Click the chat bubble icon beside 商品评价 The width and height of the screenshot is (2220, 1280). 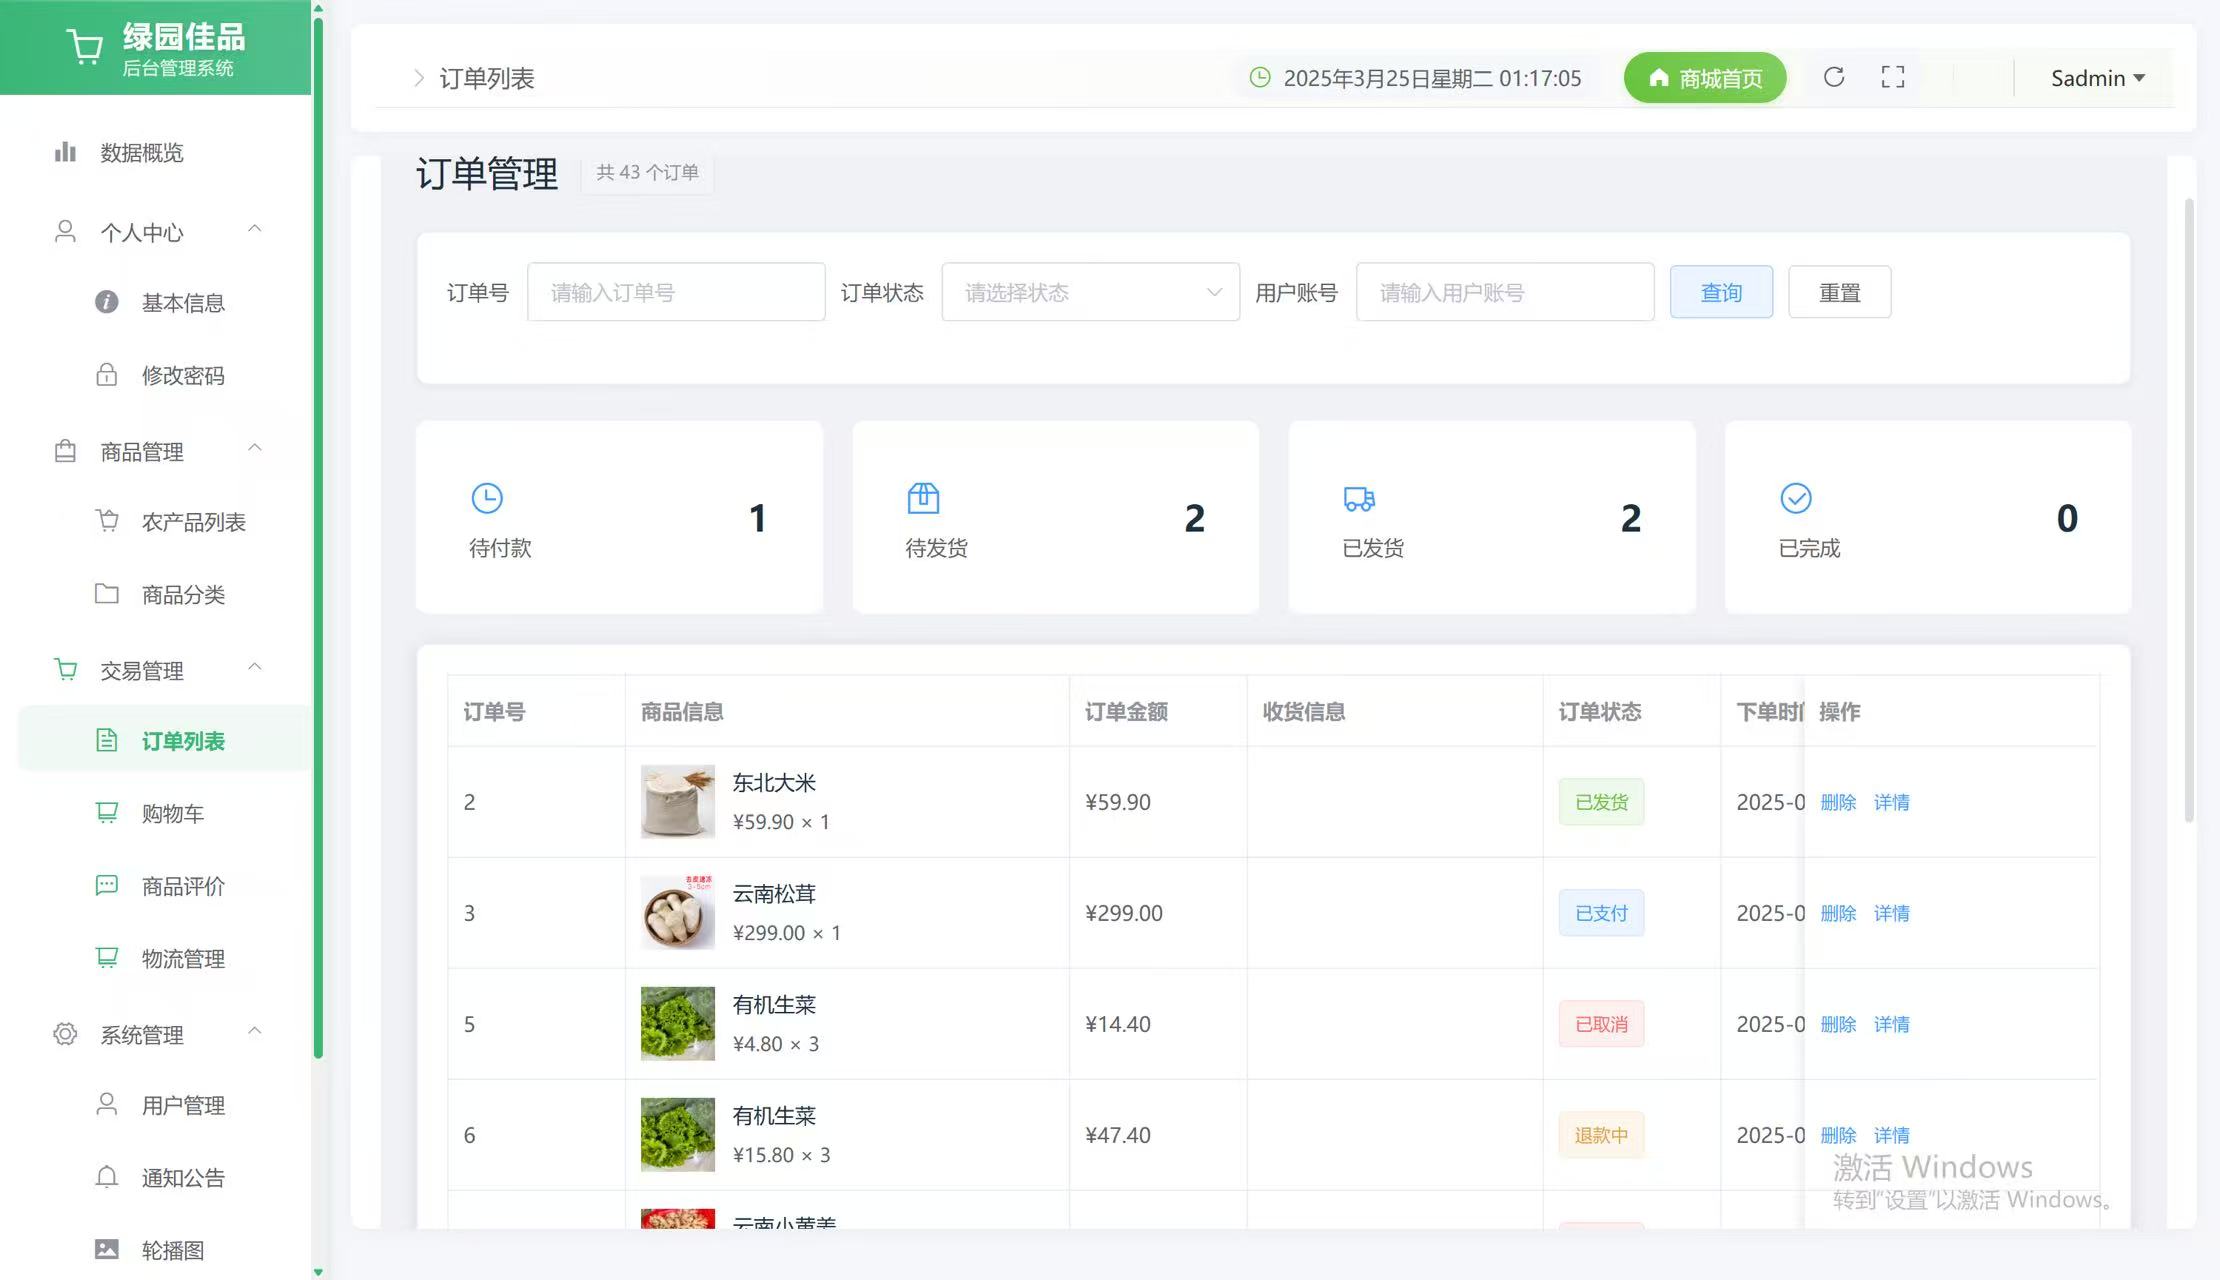106,885
